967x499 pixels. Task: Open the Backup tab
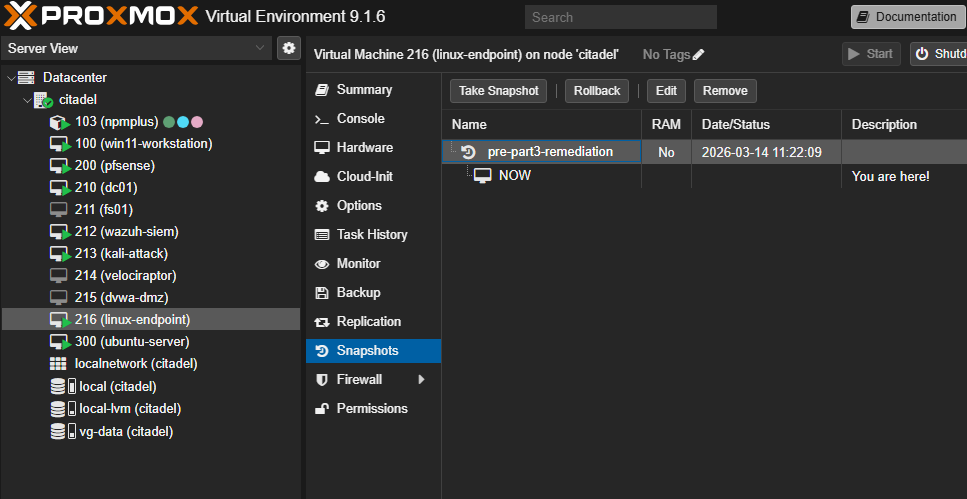(374, 292)
